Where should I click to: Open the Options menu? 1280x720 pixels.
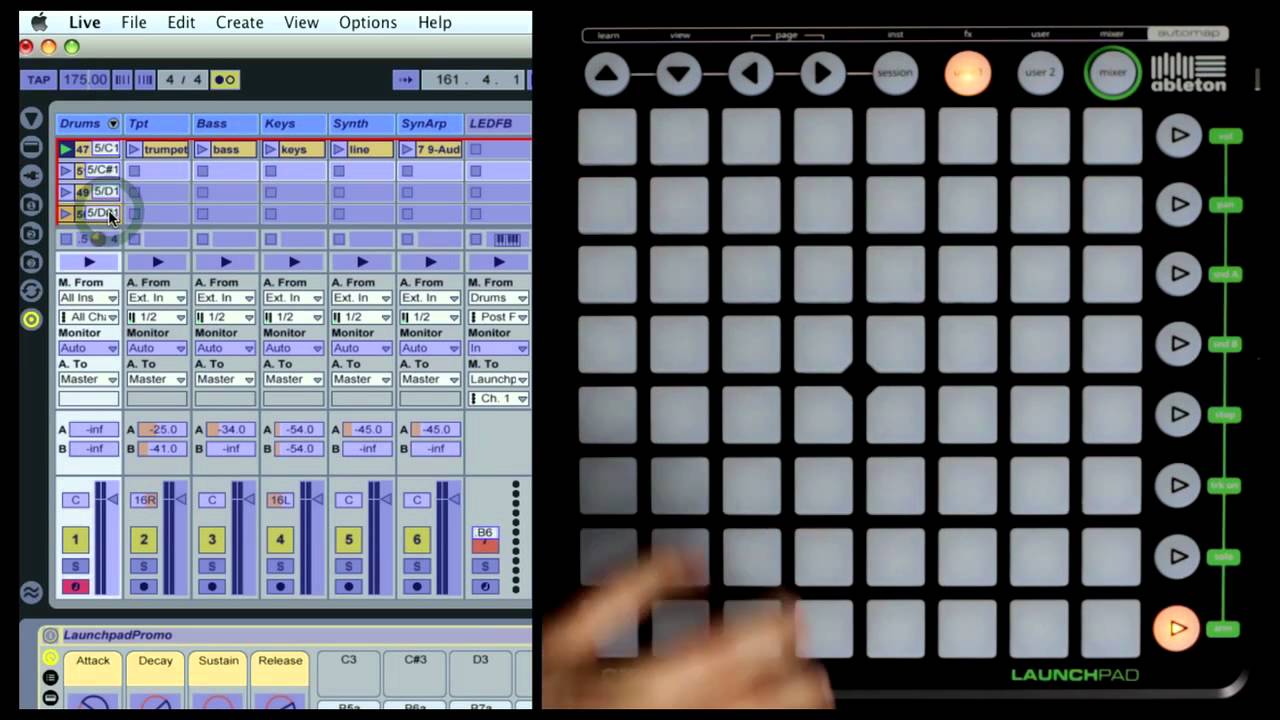pyautogui.click(x=368, y=22)
